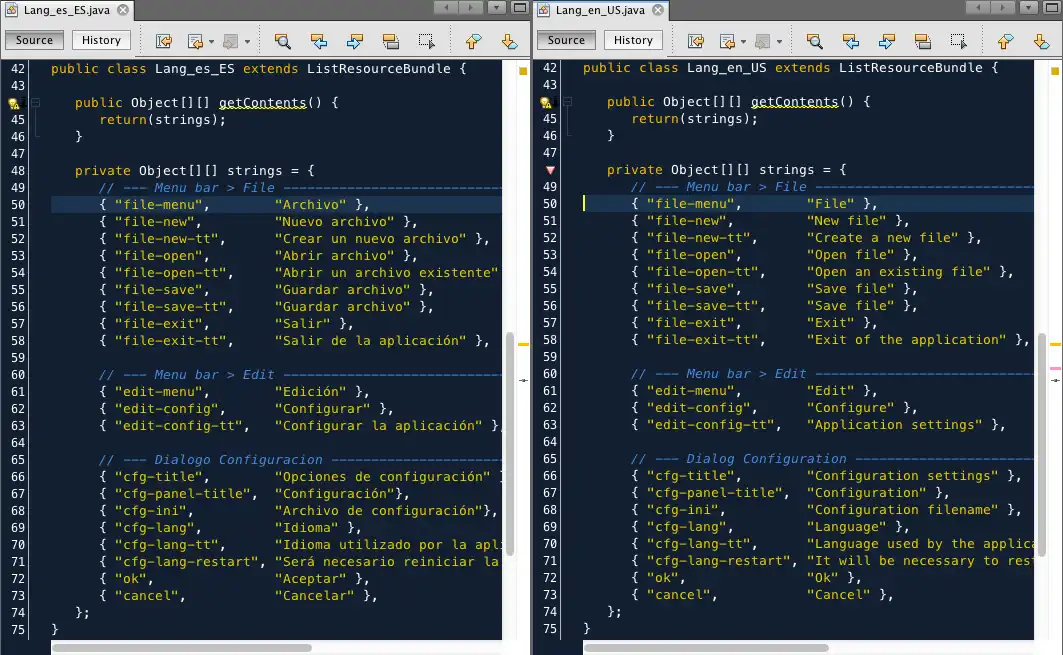The height and width of the screenshot is (655, 1063).
Task: Click "Nuevo archivo" text on line 51
Action: point(334,222)
